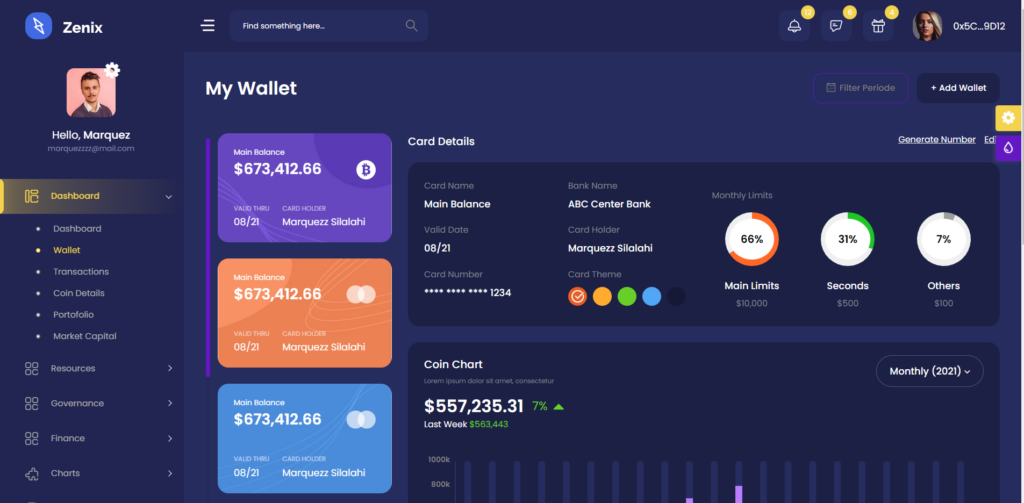
Task: Open the yellow settings gear side tab
Action: (1009, 118)
